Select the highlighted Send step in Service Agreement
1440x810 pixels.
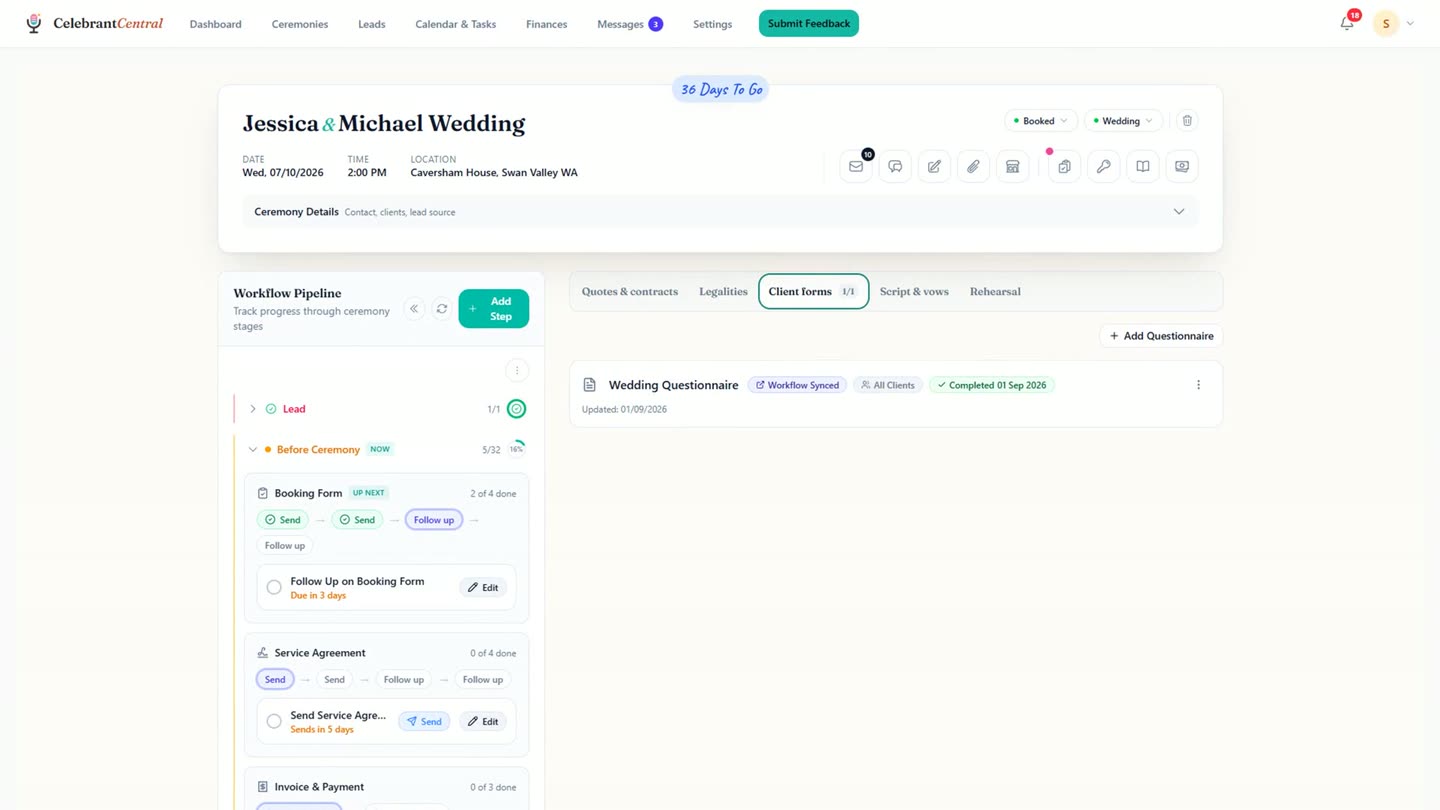[275, 680]
